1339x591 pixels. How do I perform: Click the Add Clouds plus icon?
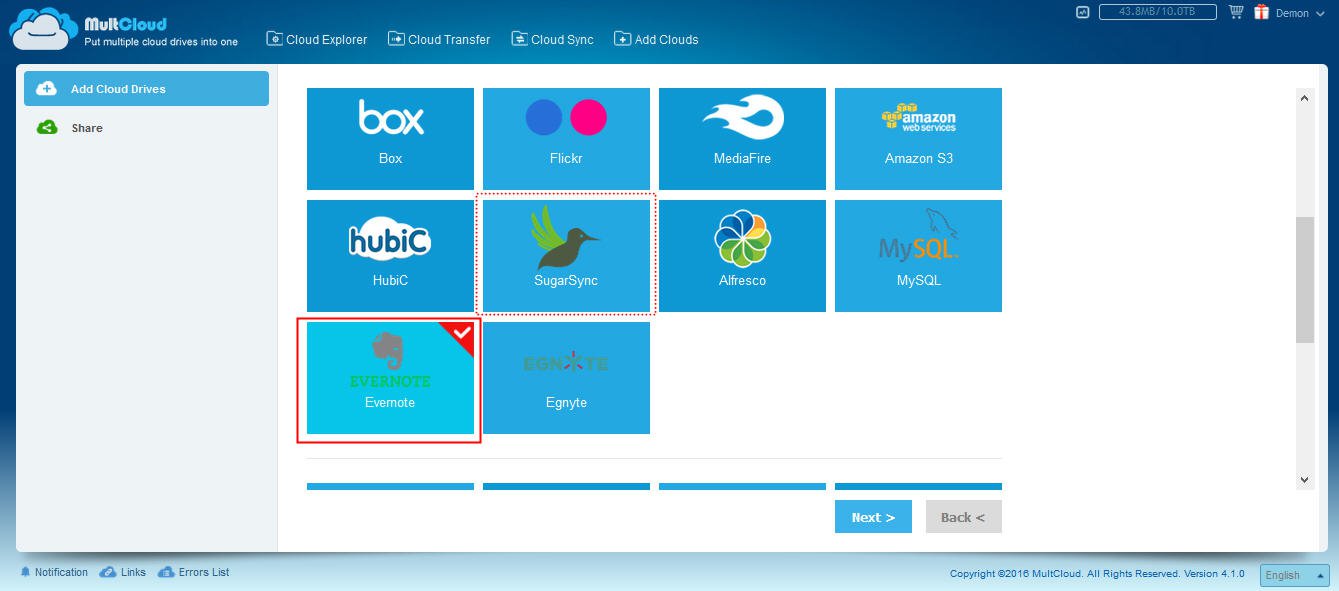click(x=622, y=39)
